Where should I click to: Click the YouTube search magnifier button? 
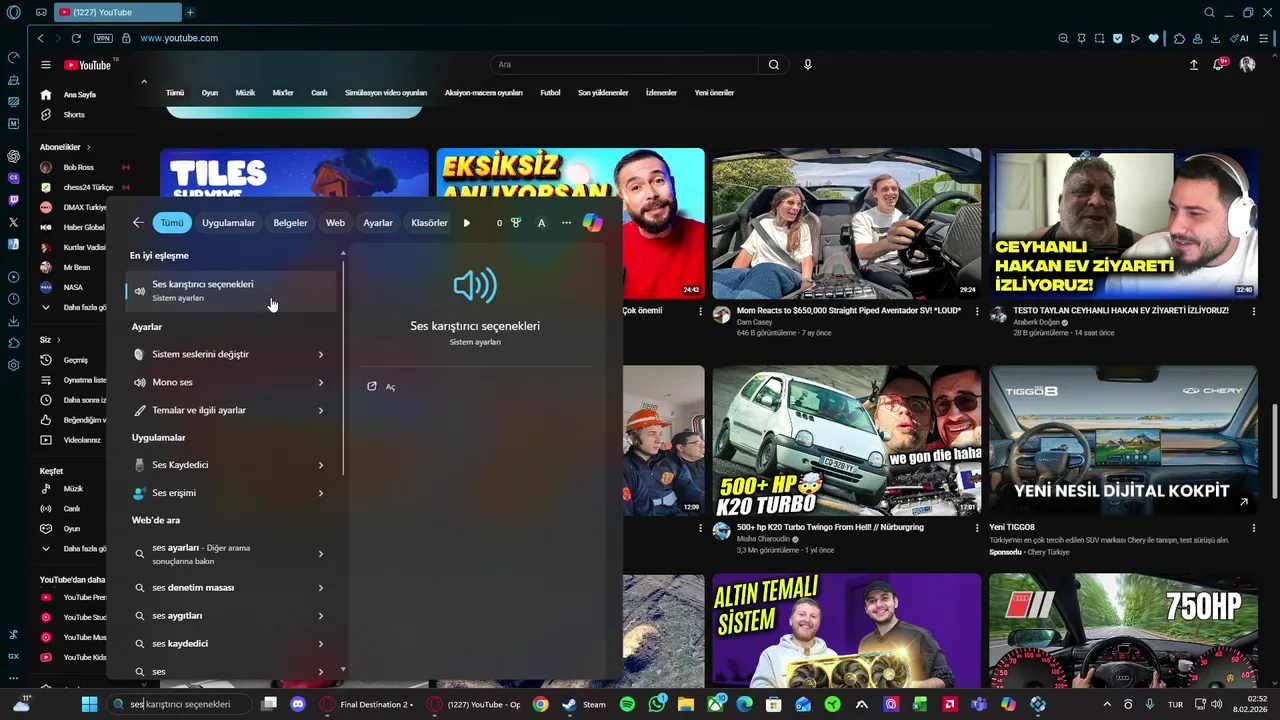click(x=773, y=65)
